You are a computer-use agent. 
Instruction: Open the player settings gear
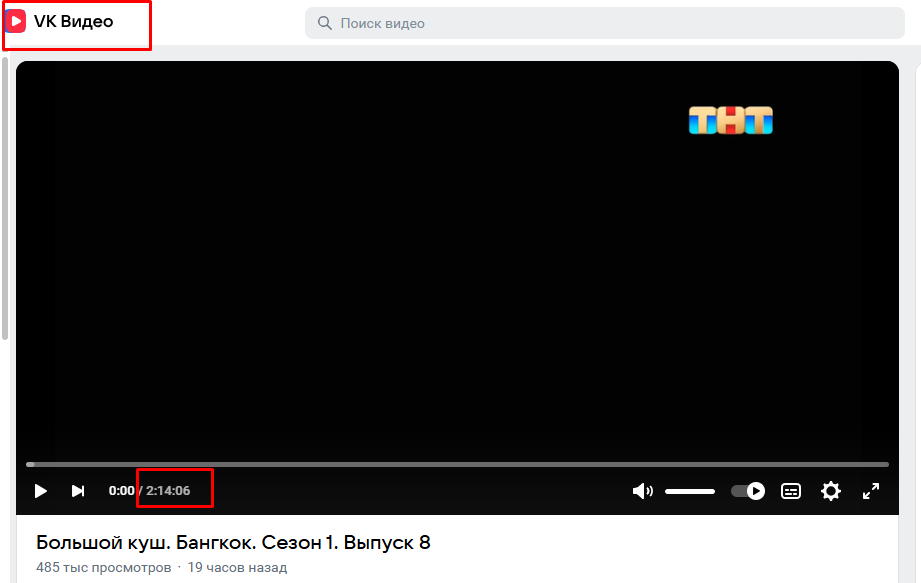pos(831,491)
